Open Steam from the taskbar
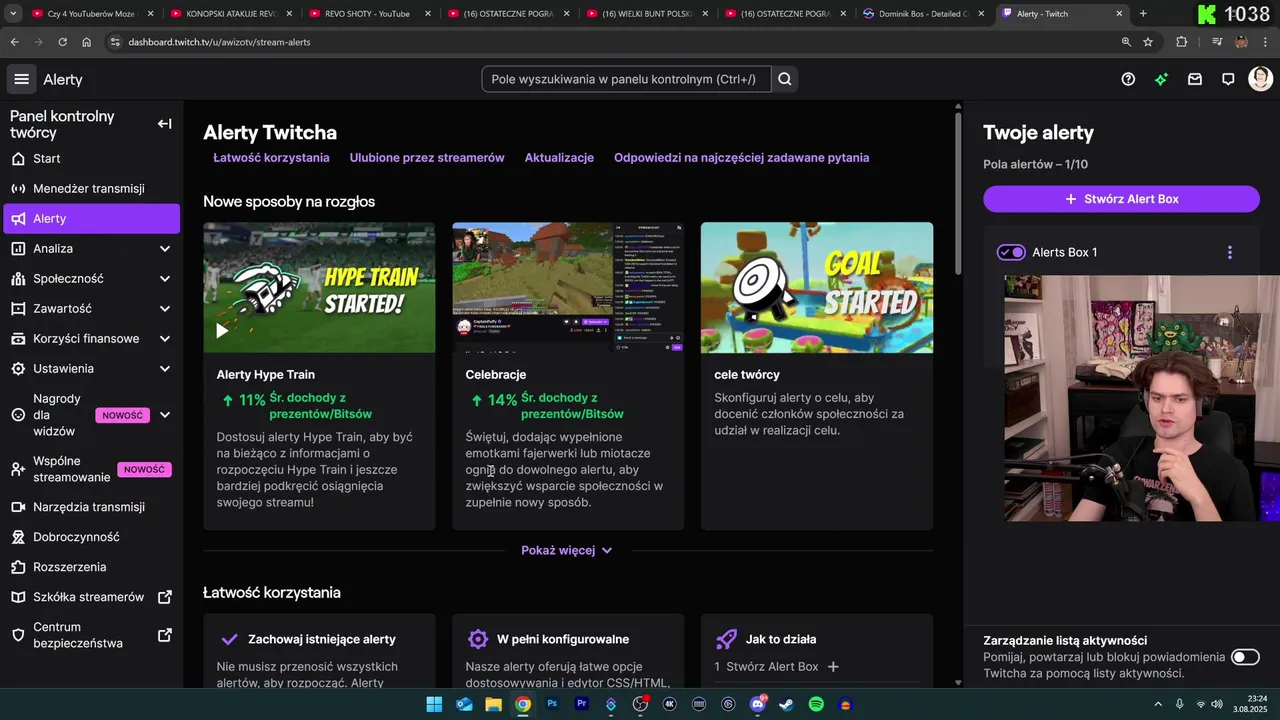Image resolution: width=1280 pixels, height=720 pixels. coord(787,704)
